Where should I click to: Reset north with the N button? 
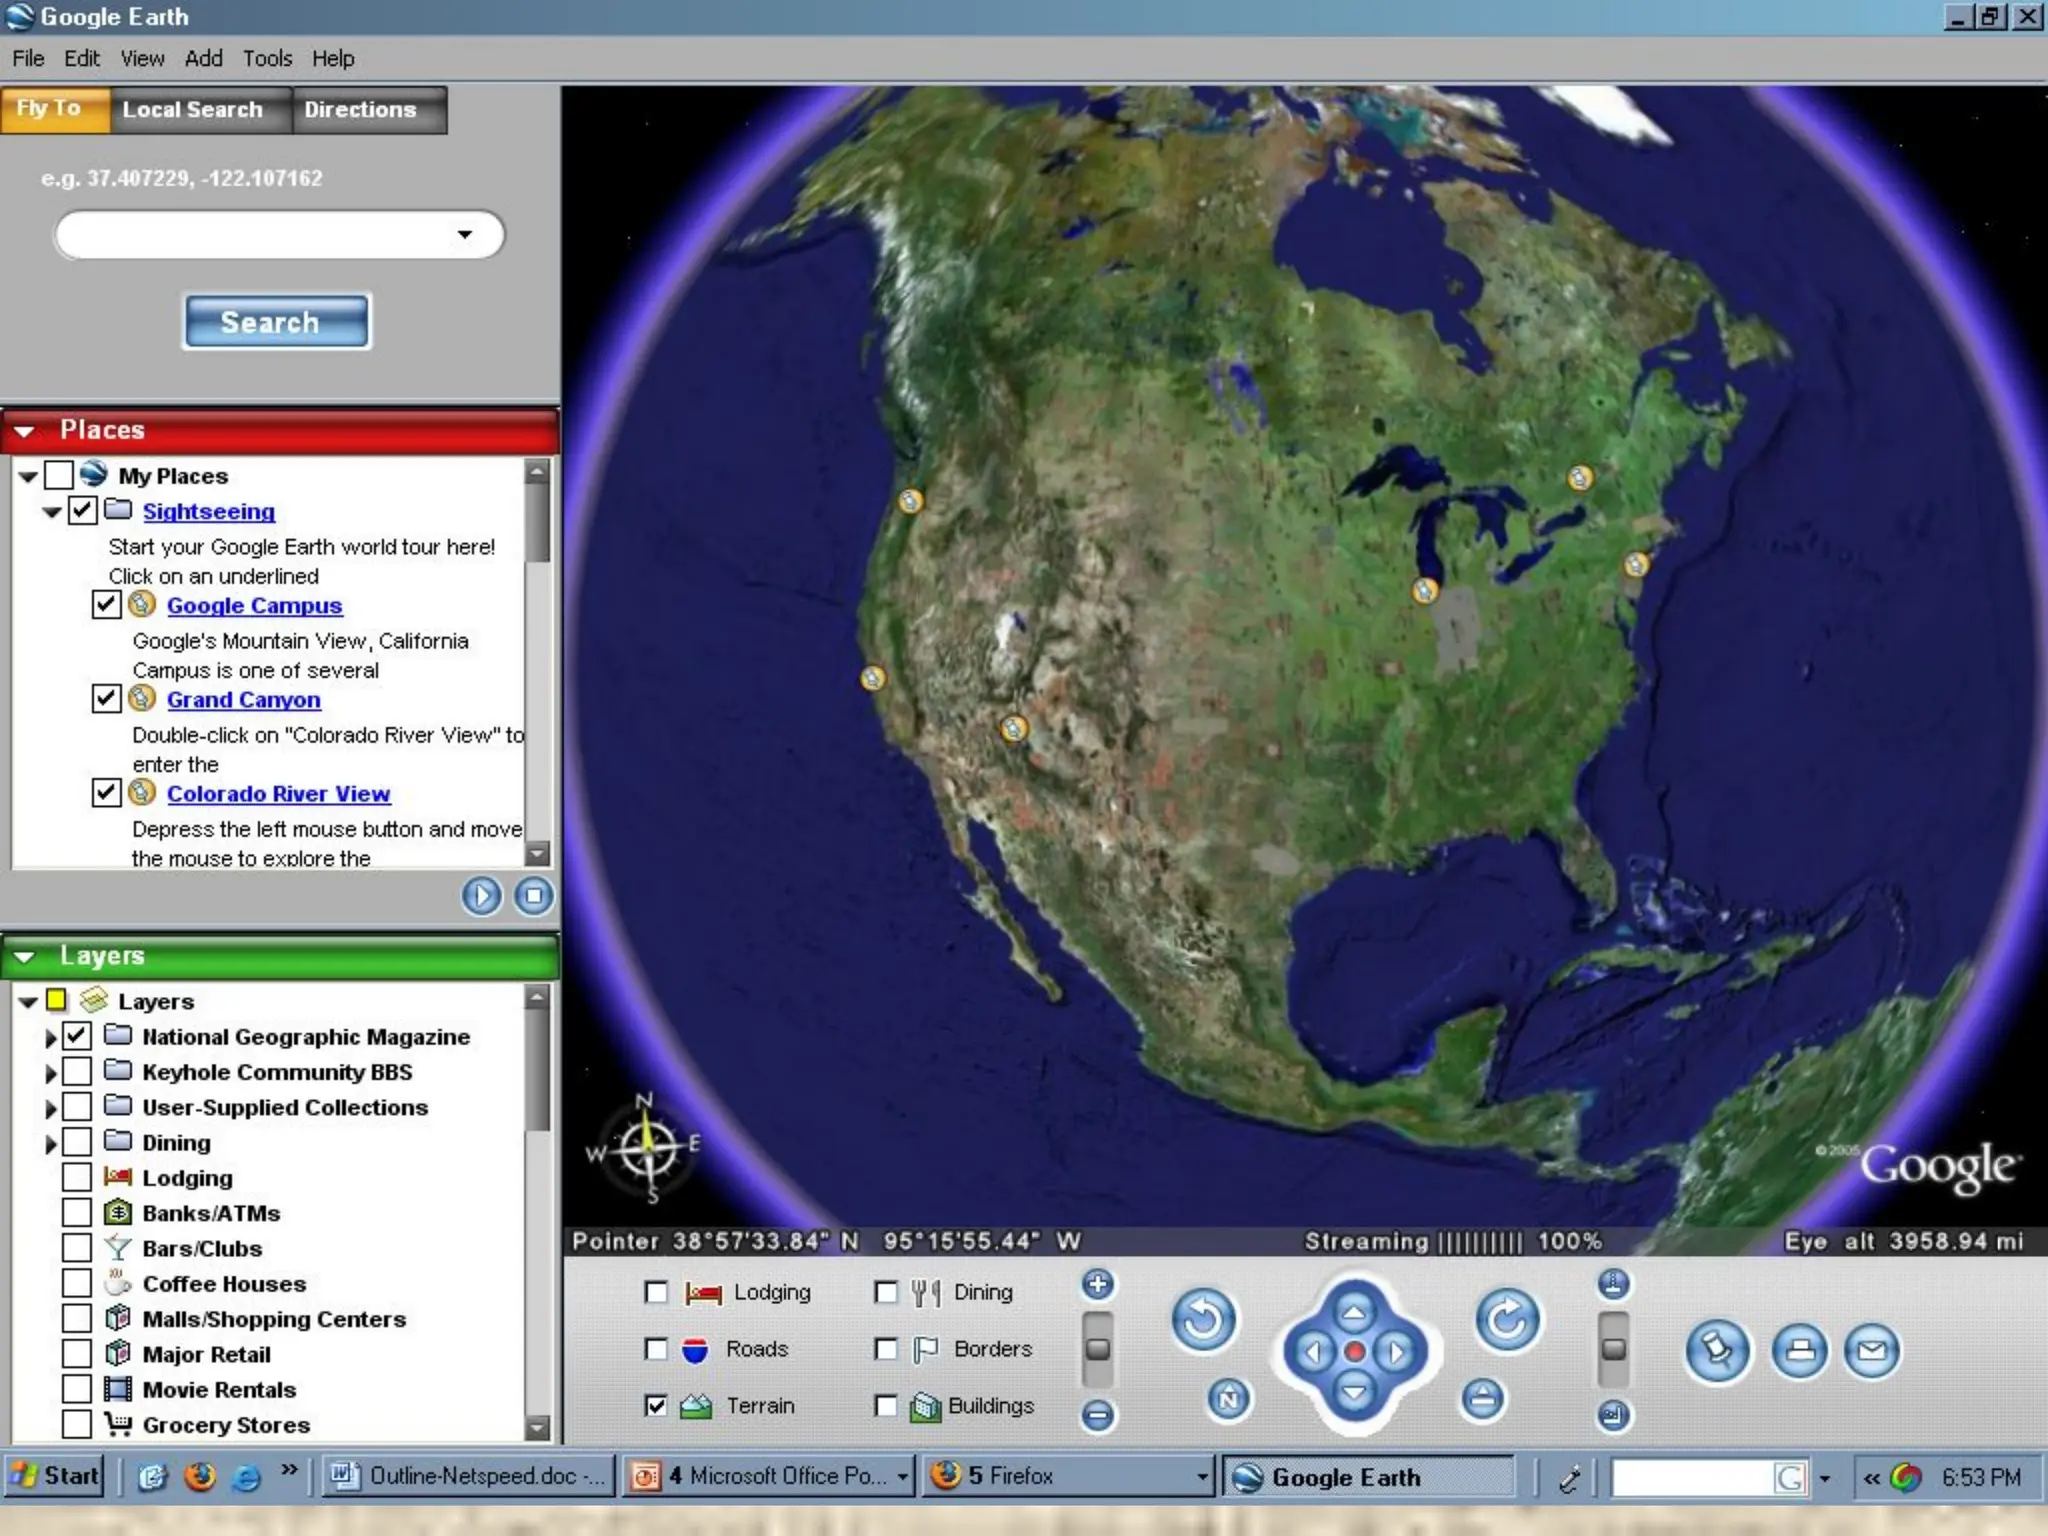click(x=1229, y=1398)
